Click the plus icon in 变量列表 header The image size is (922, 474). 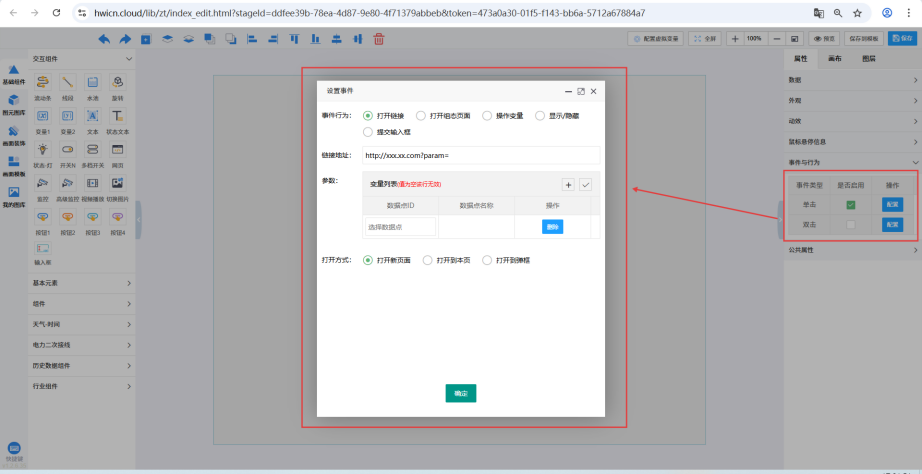pos(568,184)
